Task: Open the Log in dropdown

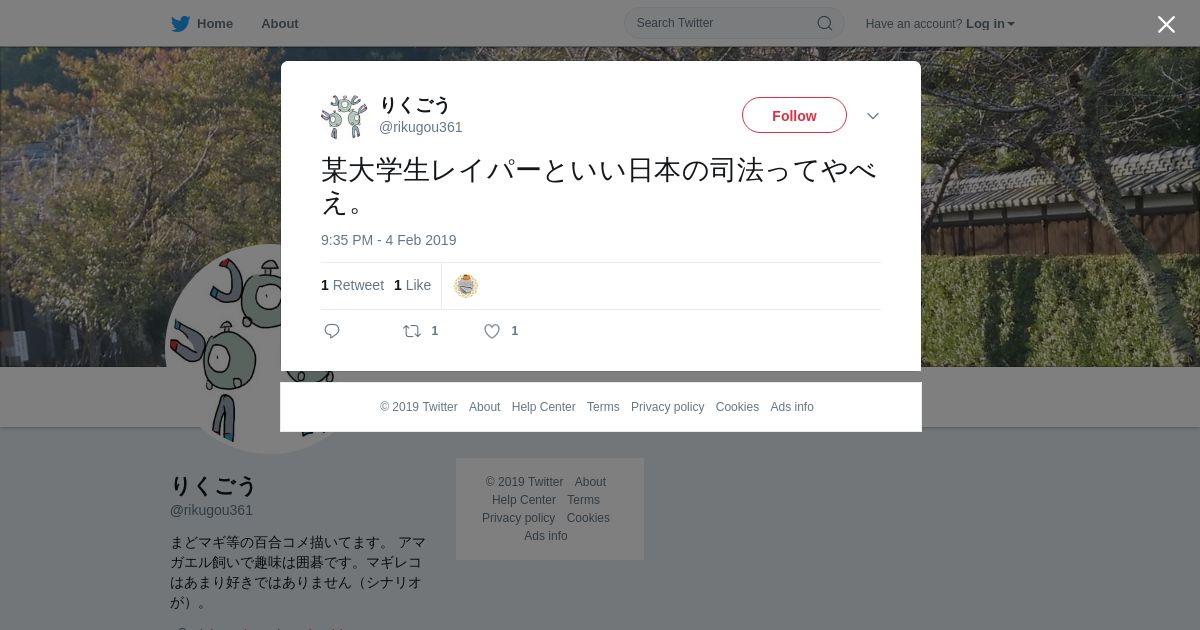Action: tap(990, 24)
